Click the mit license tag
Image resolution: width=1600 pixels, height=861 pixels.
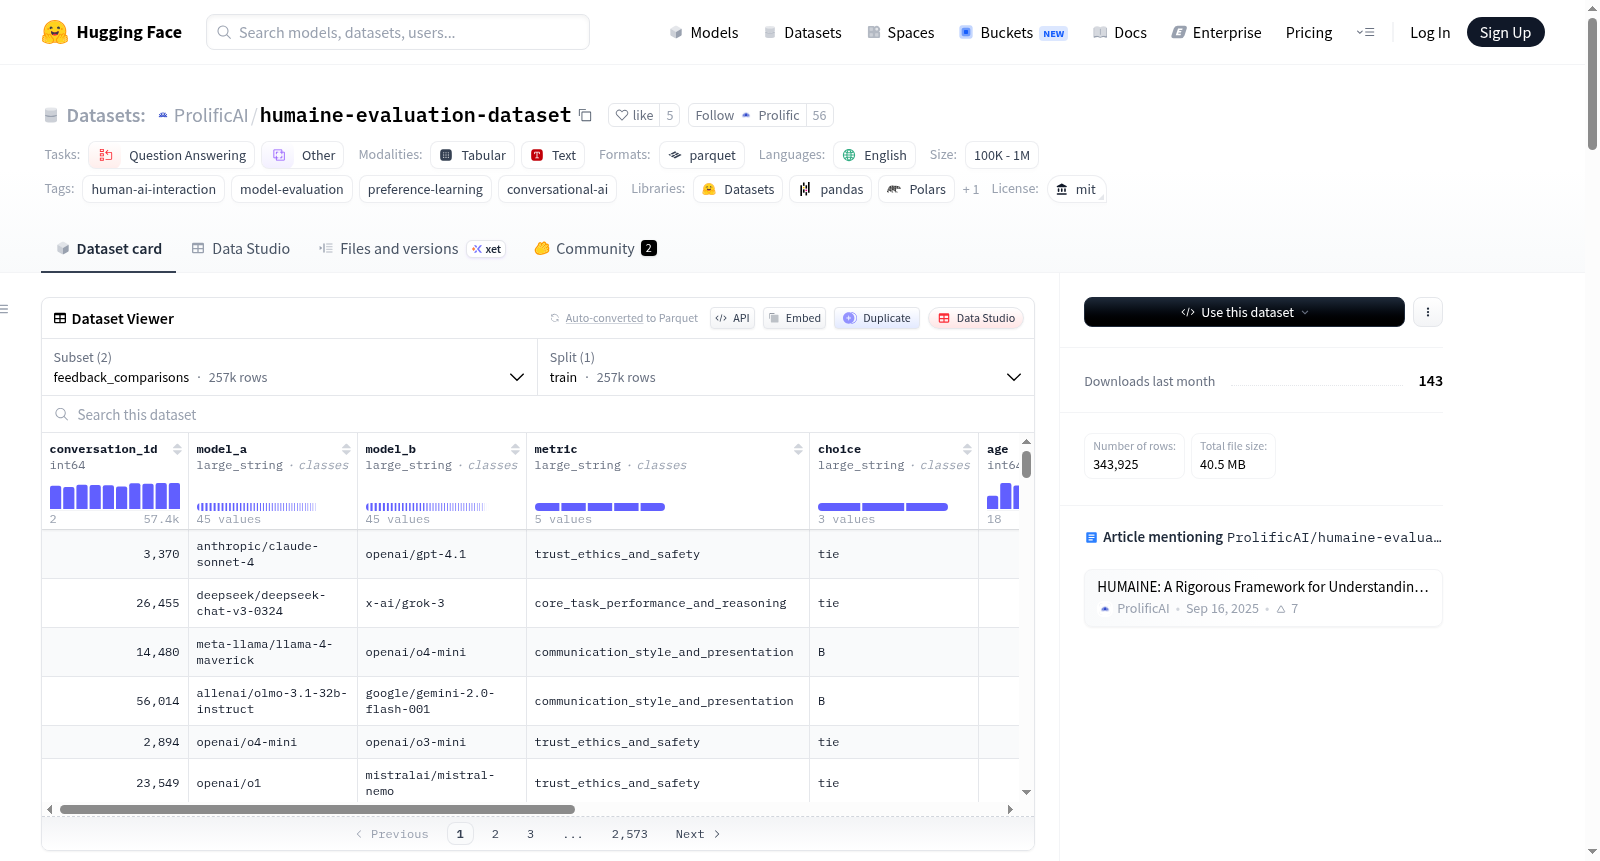point(1076,189)
